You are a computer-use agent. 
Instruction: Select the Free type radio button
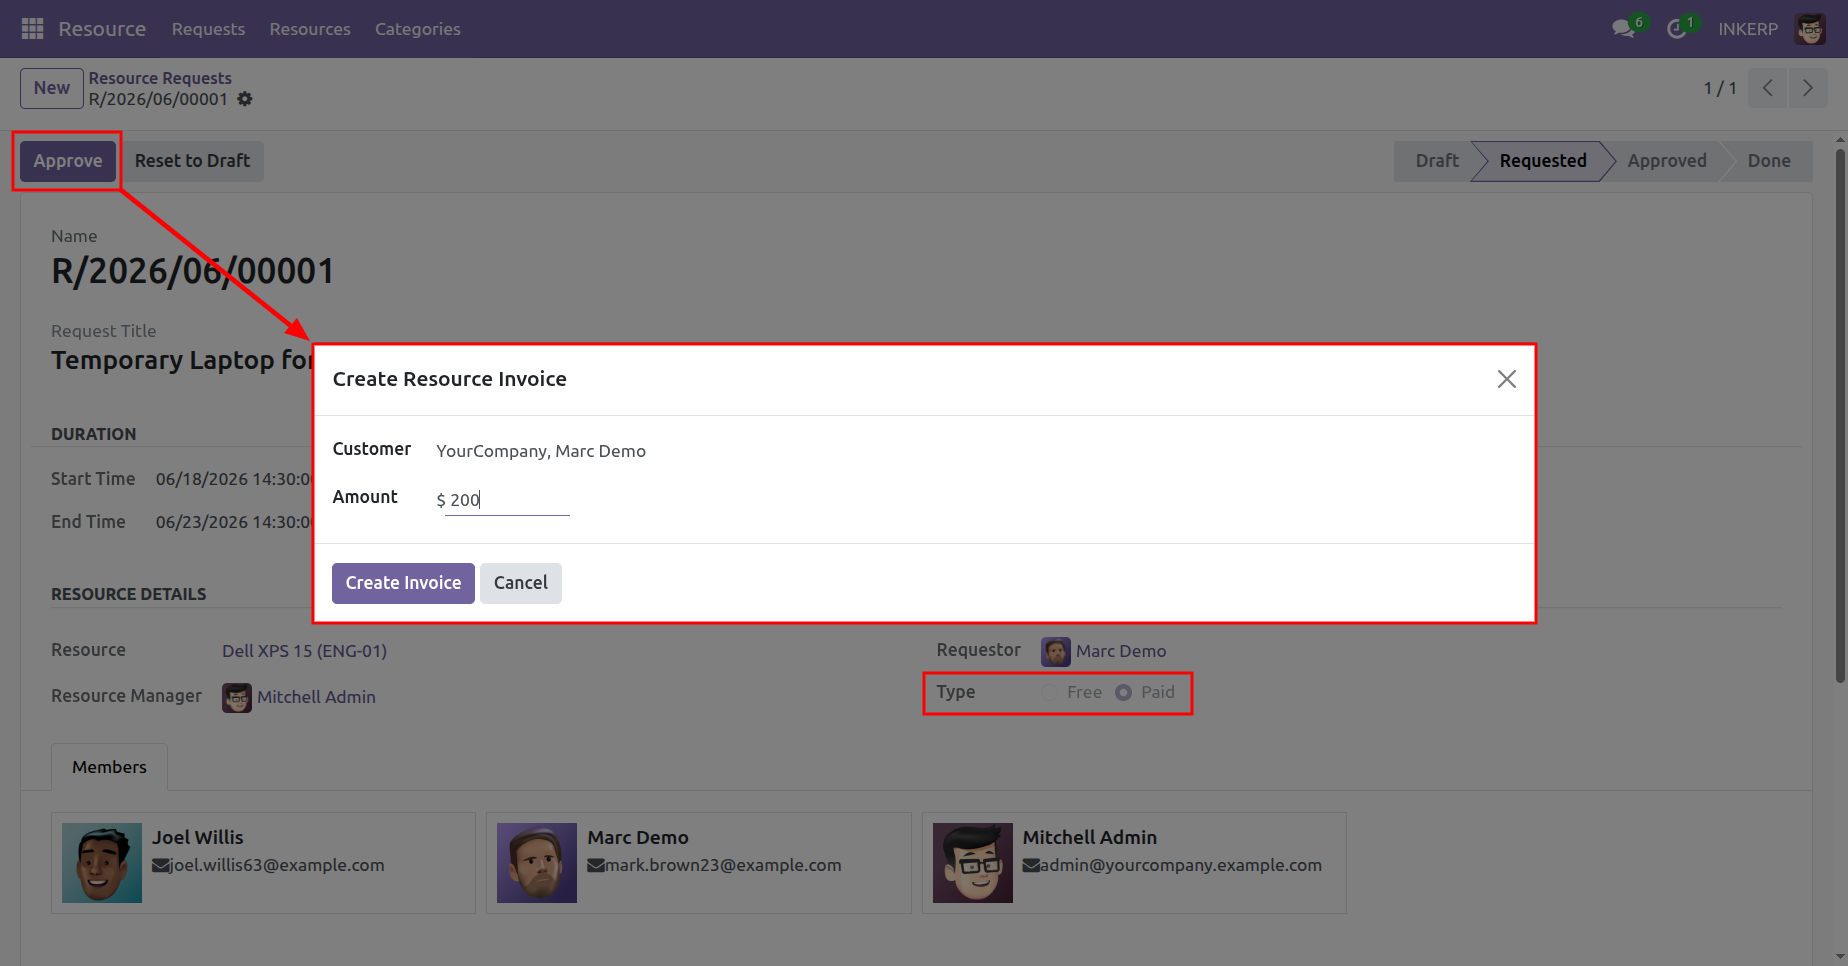pyautogui.click(x=1049, y=692)
